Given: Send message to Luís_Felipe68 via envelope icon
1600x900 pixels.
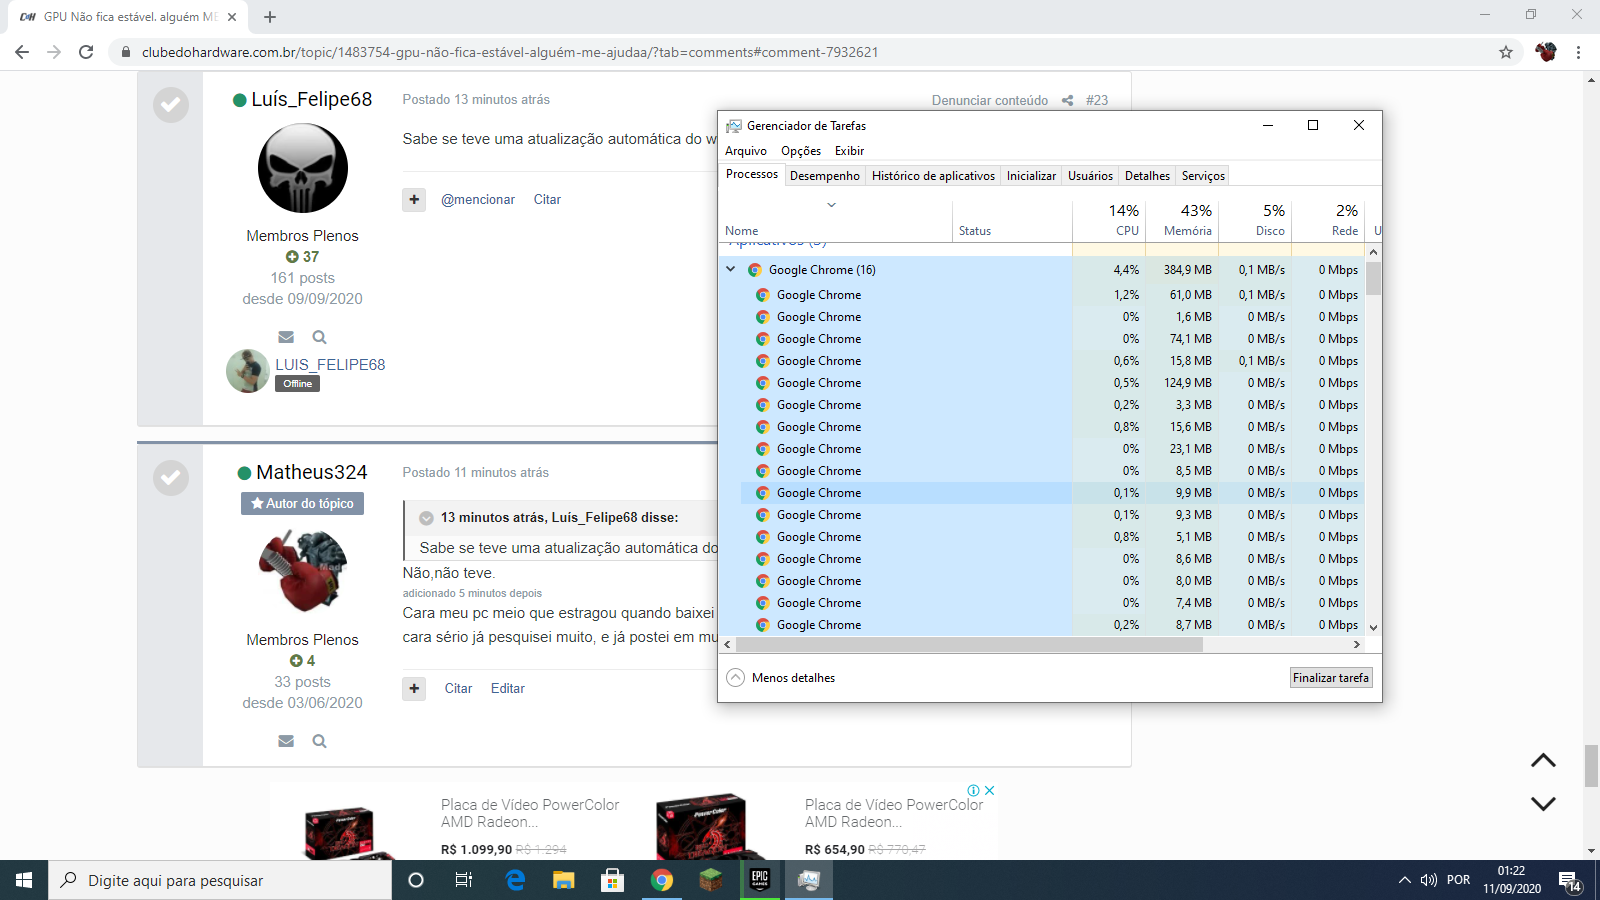Looking at the screenshot, I should point(286,337).
